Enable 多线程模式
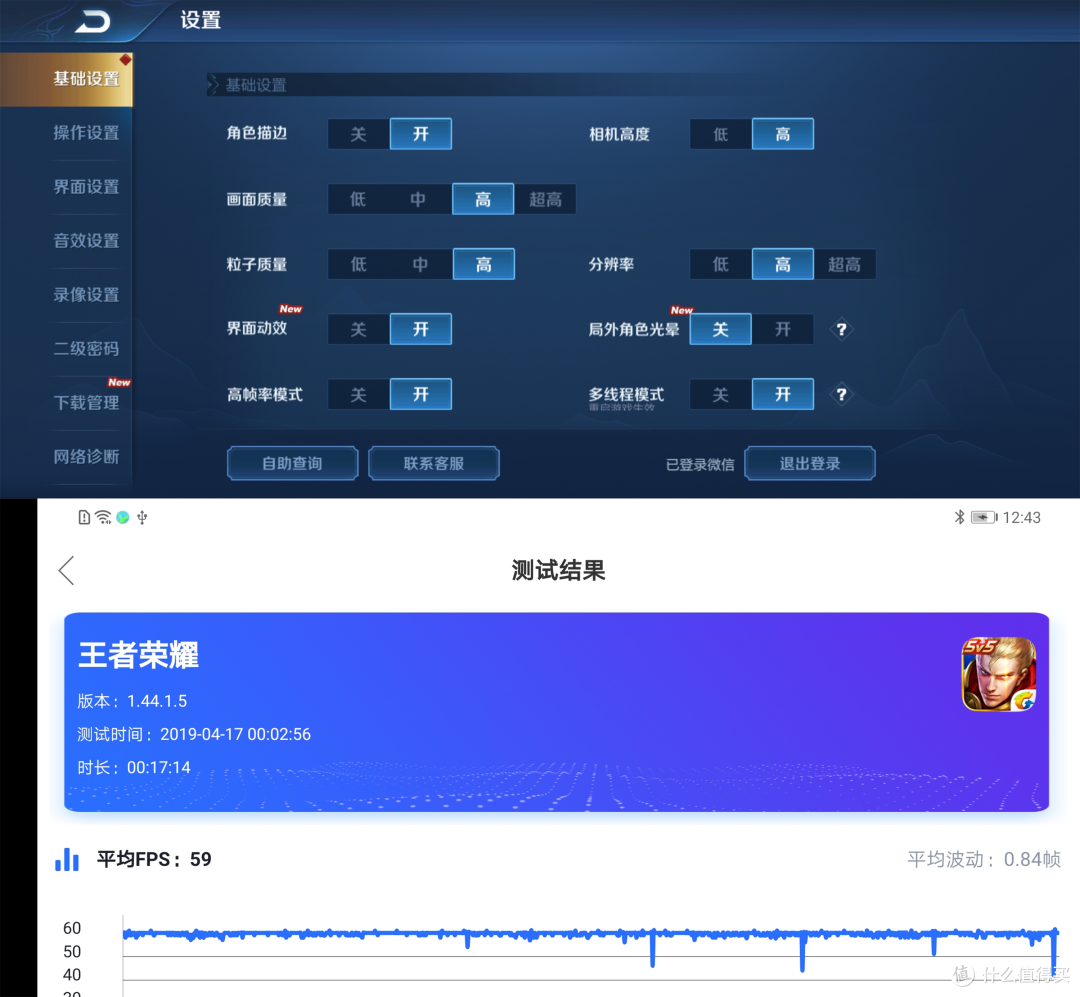The image size is (1080, 997). point(783,394)
